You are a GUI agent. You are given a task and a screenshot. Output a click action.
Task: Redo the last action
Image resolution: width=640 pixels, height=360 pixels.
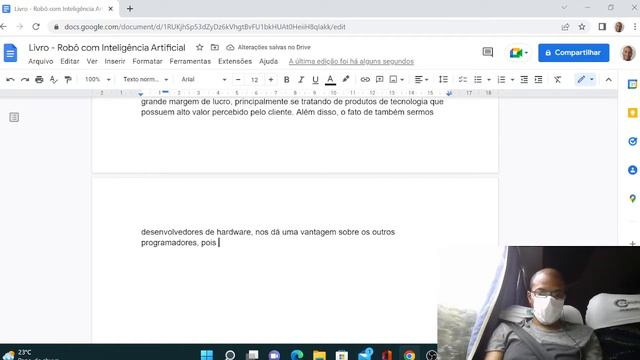[x=25, y=80]
